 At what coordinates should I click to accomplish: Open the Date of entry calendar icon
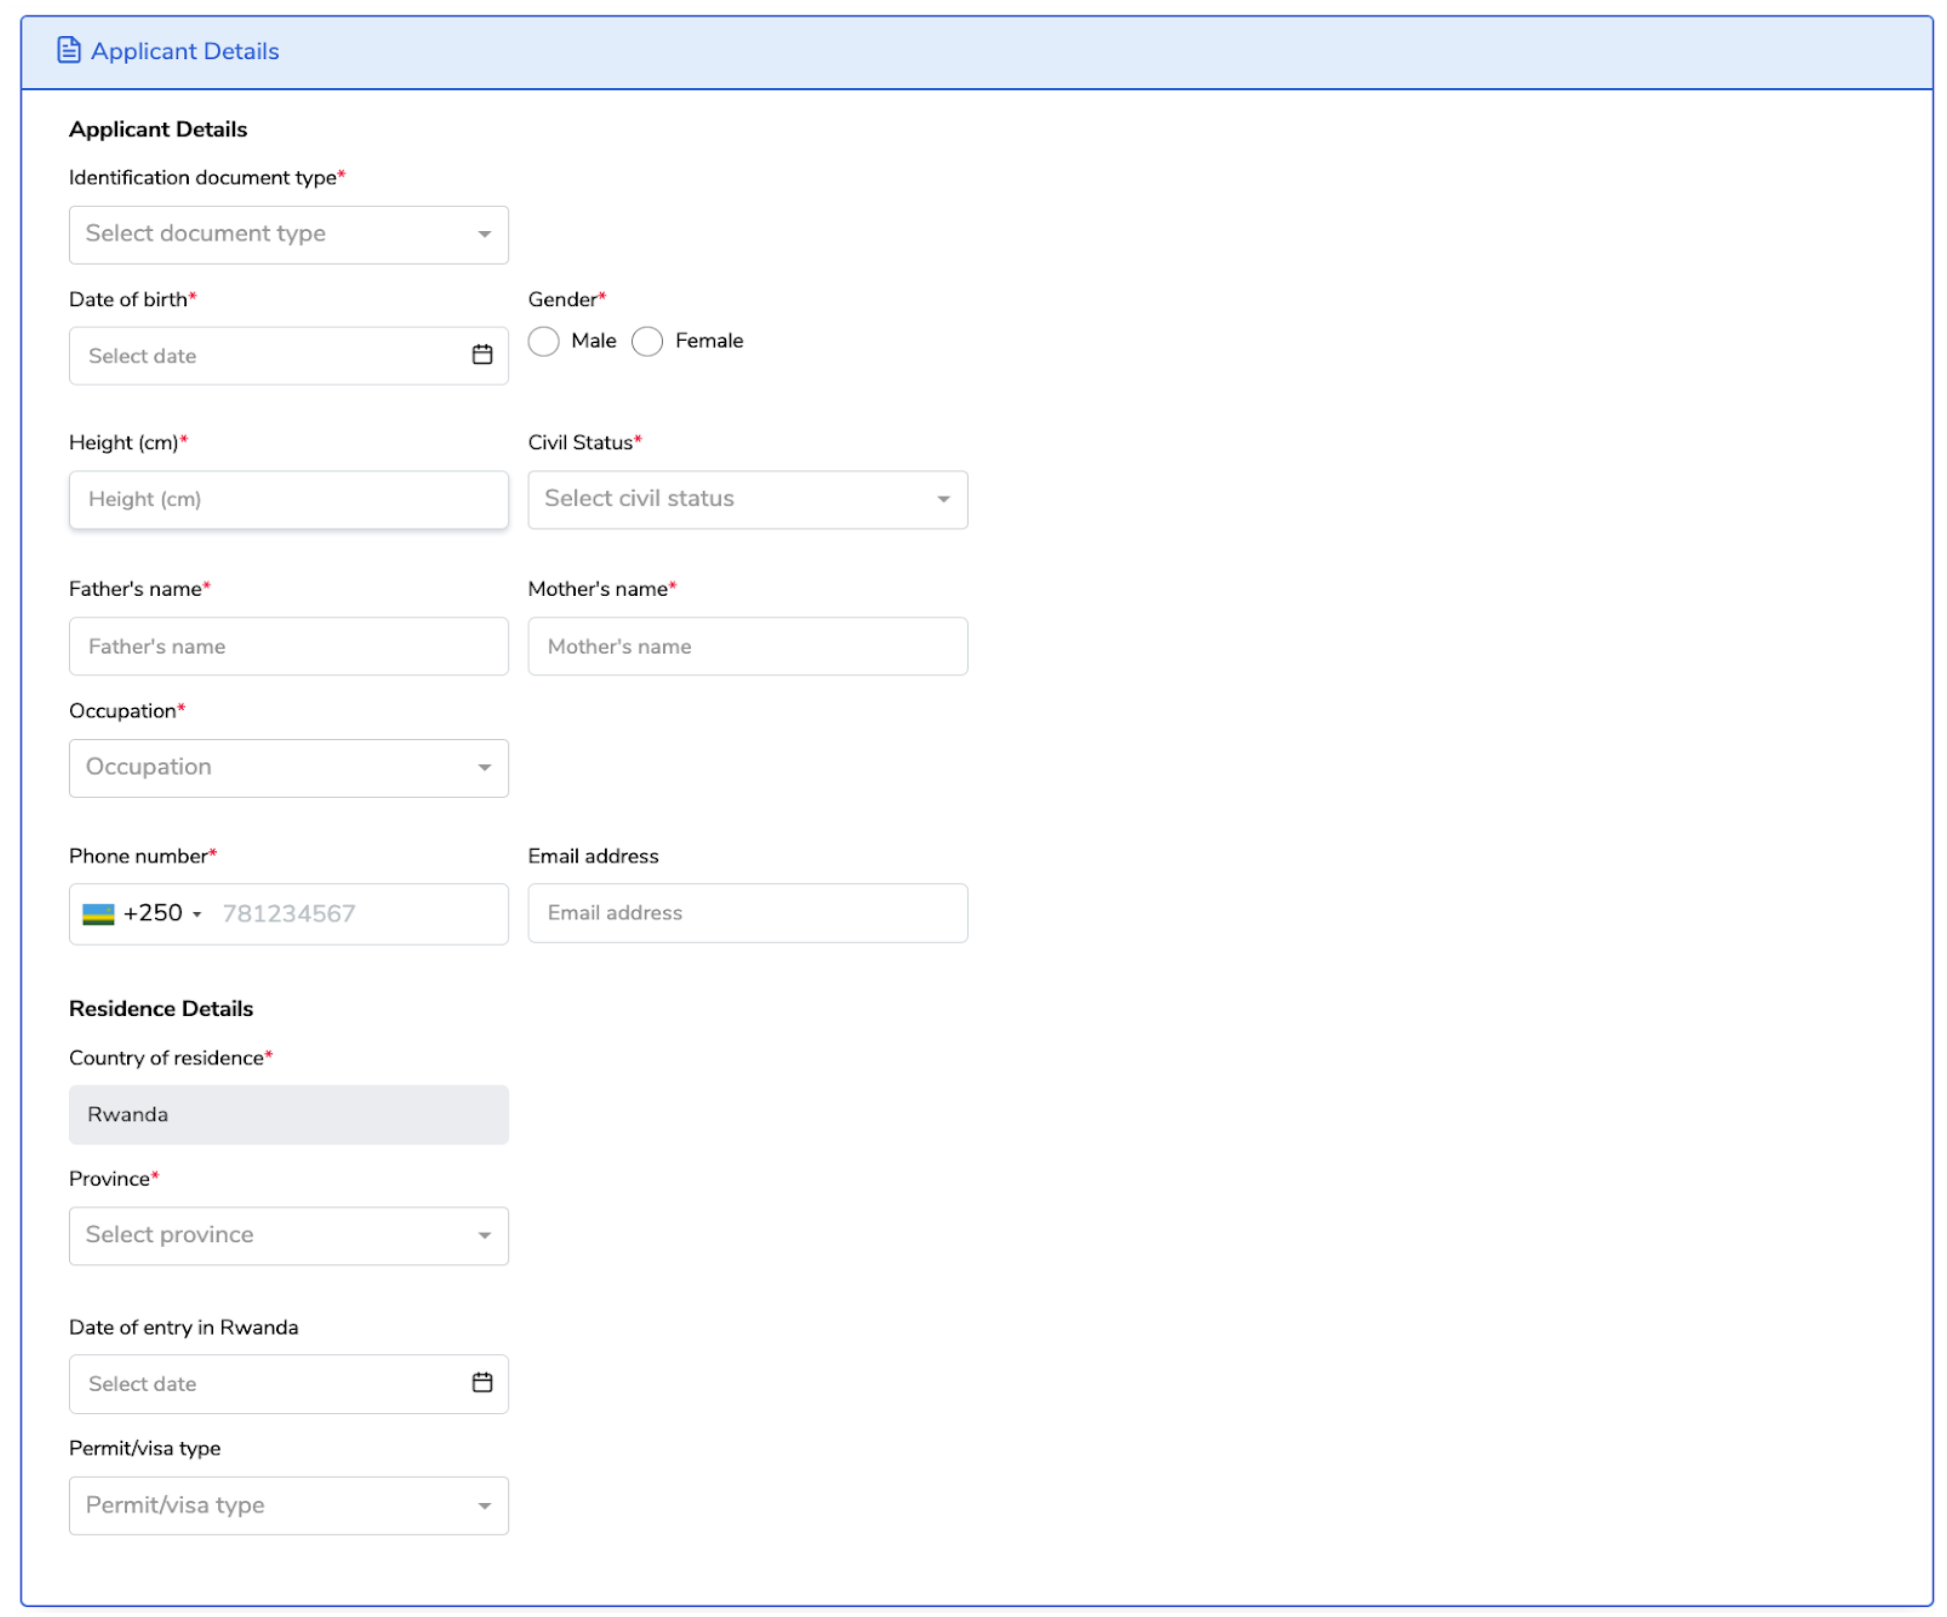coord(482,1383)
